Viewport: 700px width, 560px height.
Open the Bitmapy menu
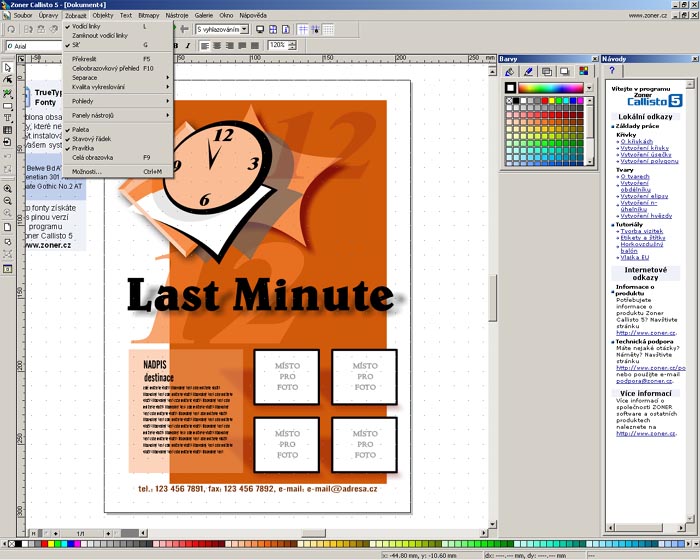point(148,16)
